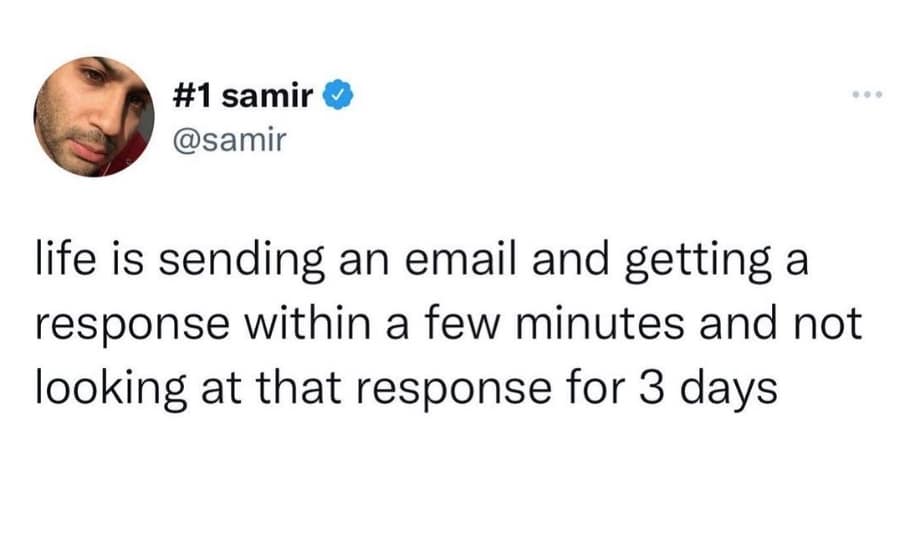Click the last line of the tweet
The width and height of the screenshot is (910, 552).
pyautogui.click(x=406, y=386)
